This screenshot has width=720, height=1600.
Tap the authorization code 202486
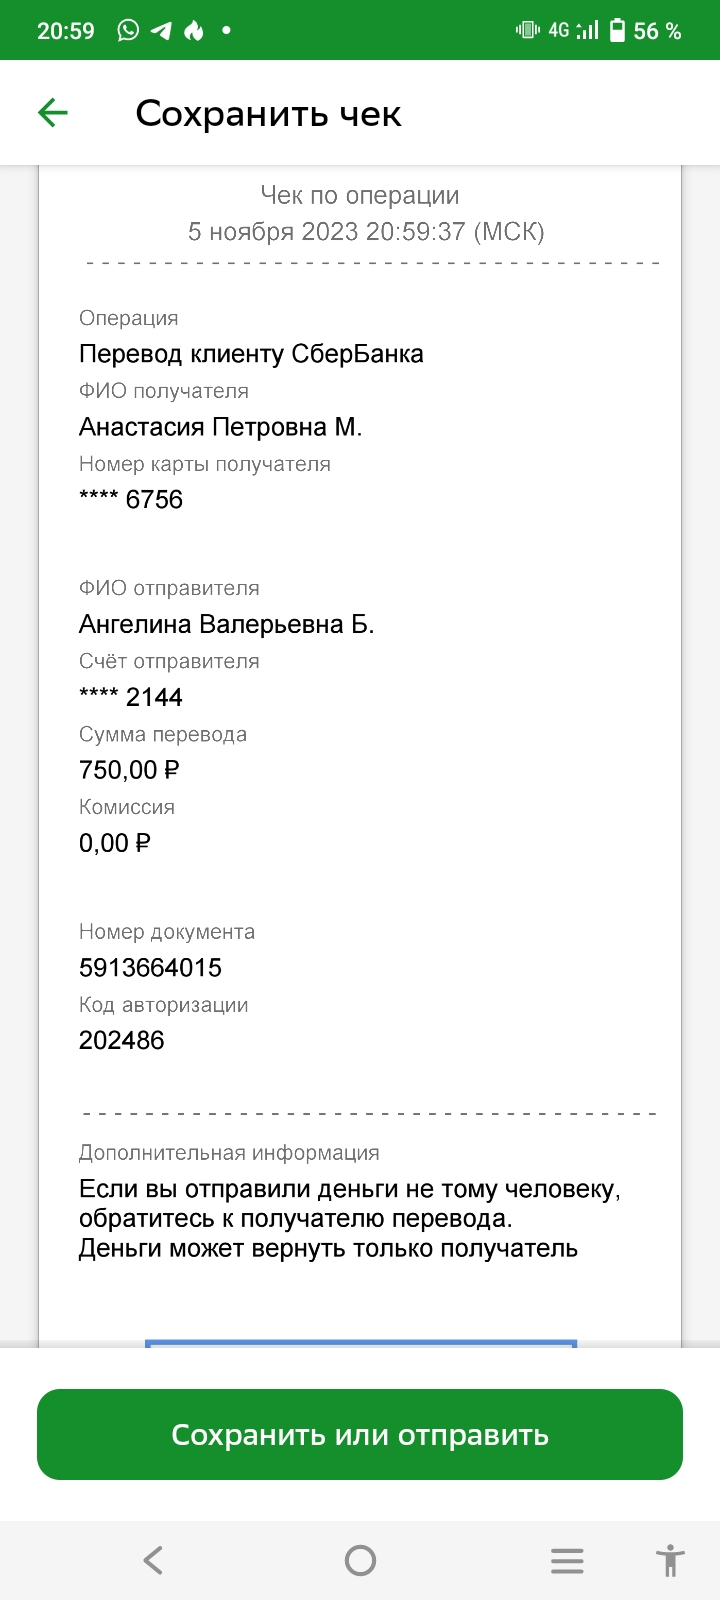(121, 1040)
